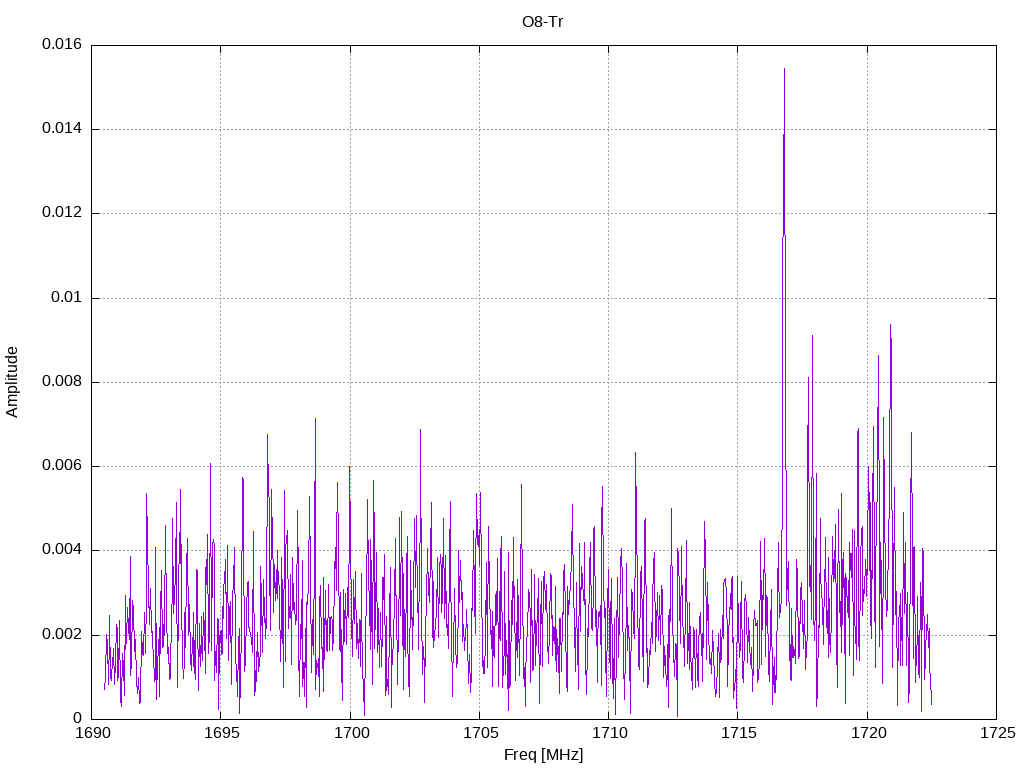This screenshot has width=1024, height=768.
Task: Click the Freq [MHz] x-axis label
Action: pos(543,755)
